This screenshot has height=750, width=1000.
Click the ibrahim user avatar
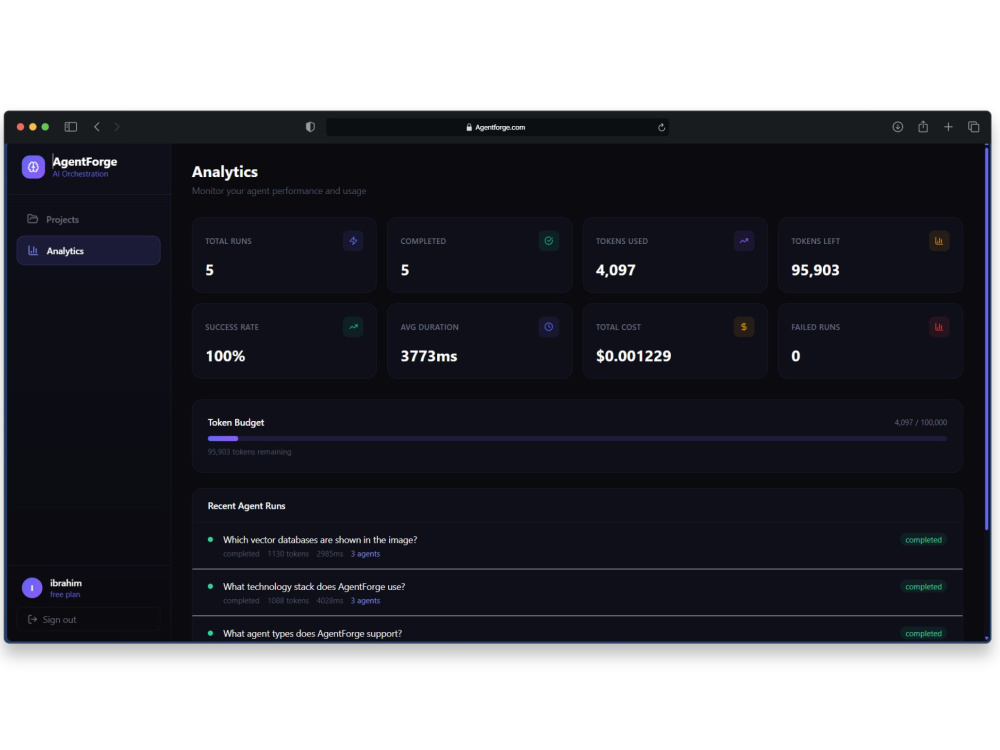32,587
